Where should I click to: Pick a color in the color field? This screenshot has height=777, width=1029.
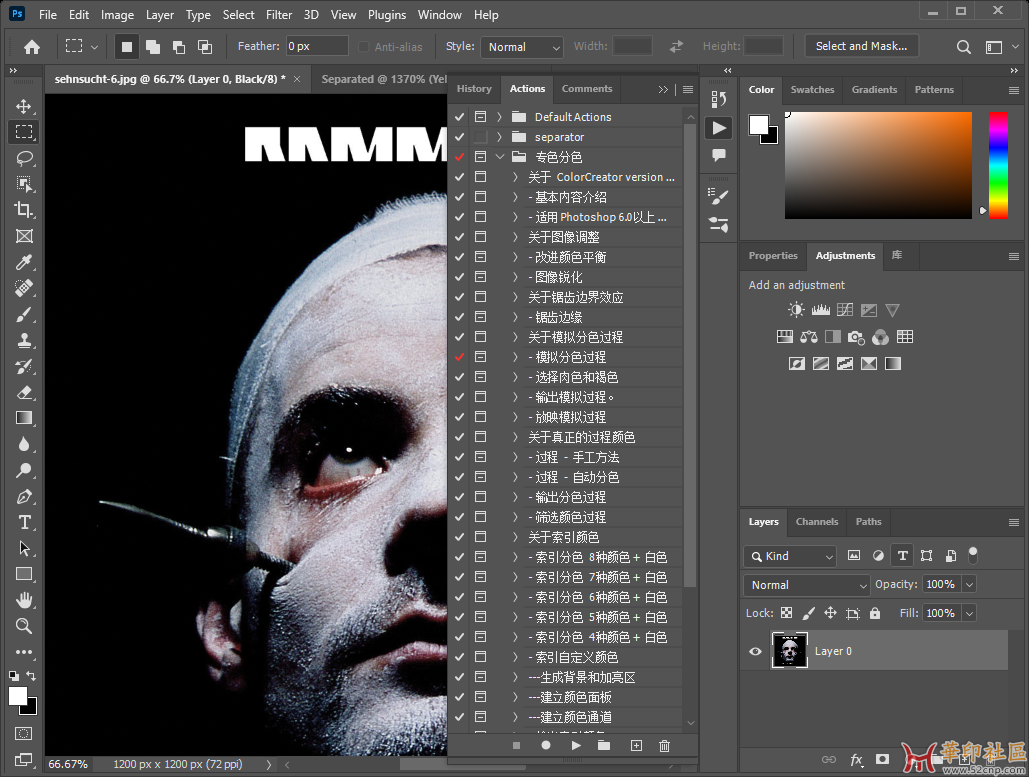[x=878, y=165]
